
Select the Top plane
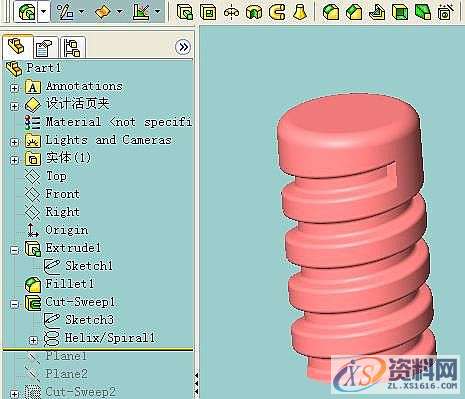coord(56,176)
